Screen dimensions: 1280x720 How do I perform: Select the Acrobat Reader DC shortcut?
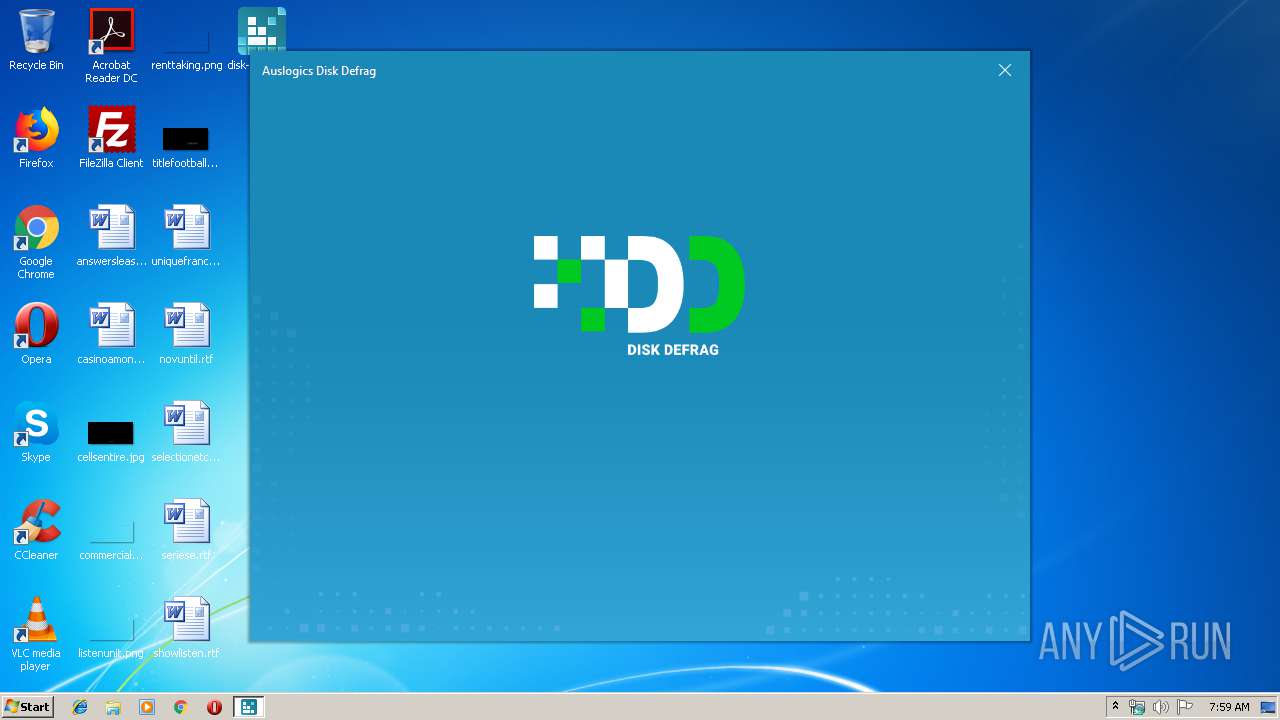pyautogui.click(x=111, y=46)
